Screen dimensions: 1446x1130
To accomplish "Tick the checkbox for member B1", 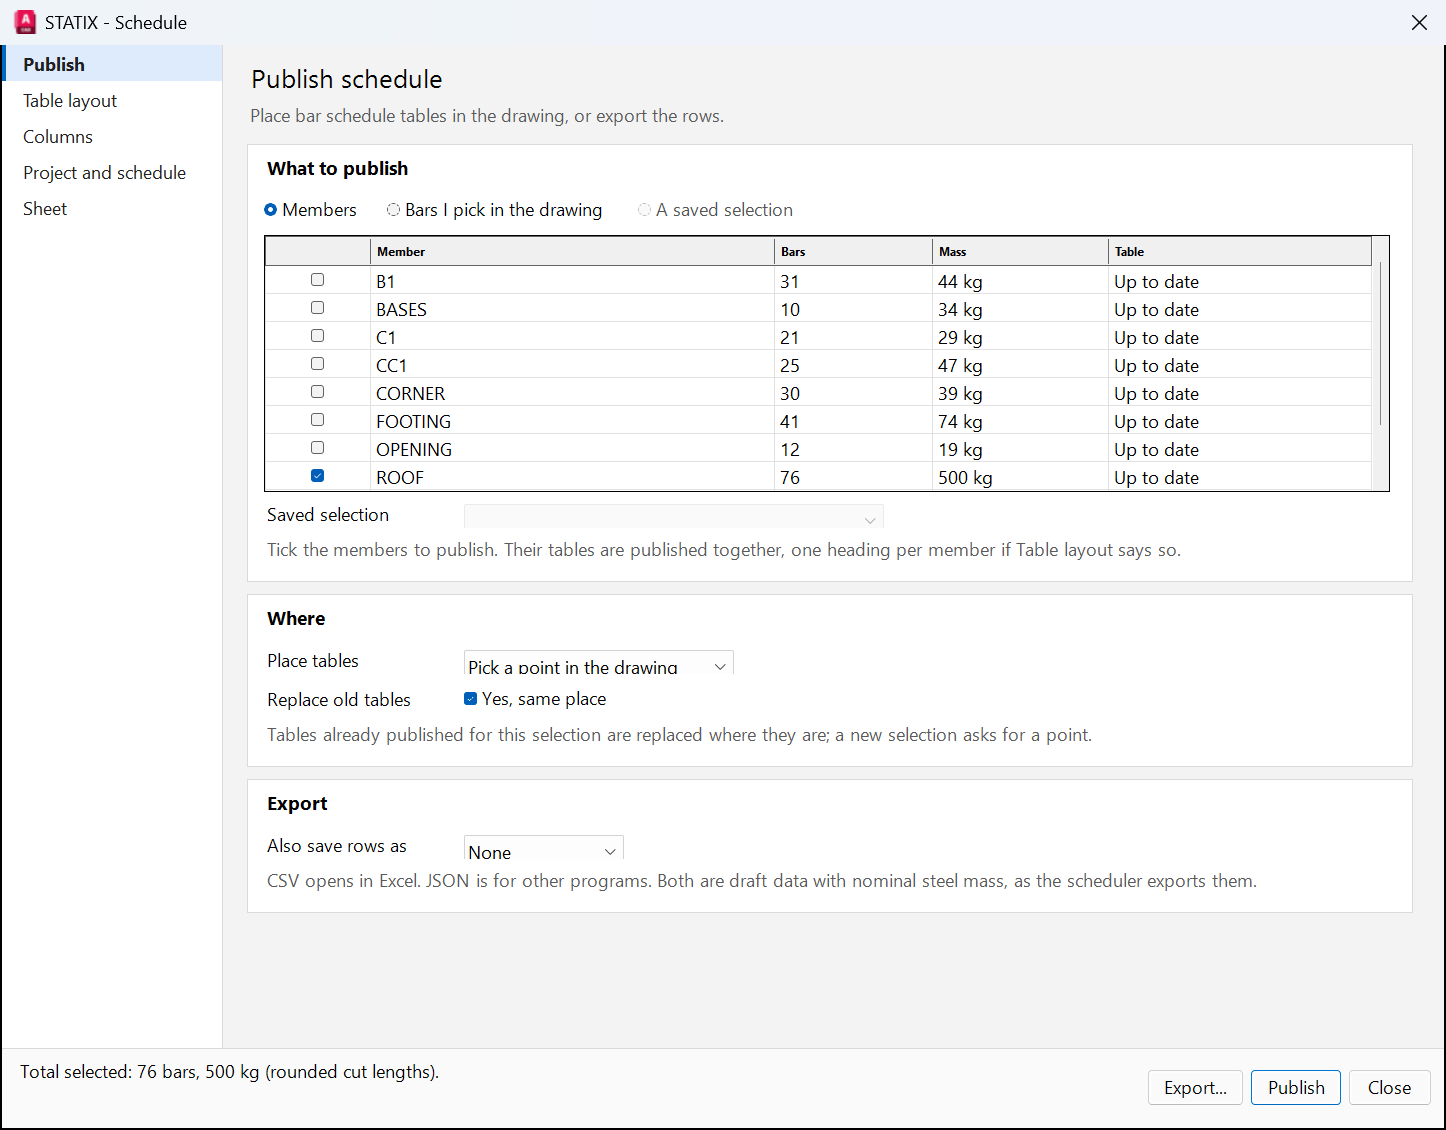I will (x=317, y=280).
